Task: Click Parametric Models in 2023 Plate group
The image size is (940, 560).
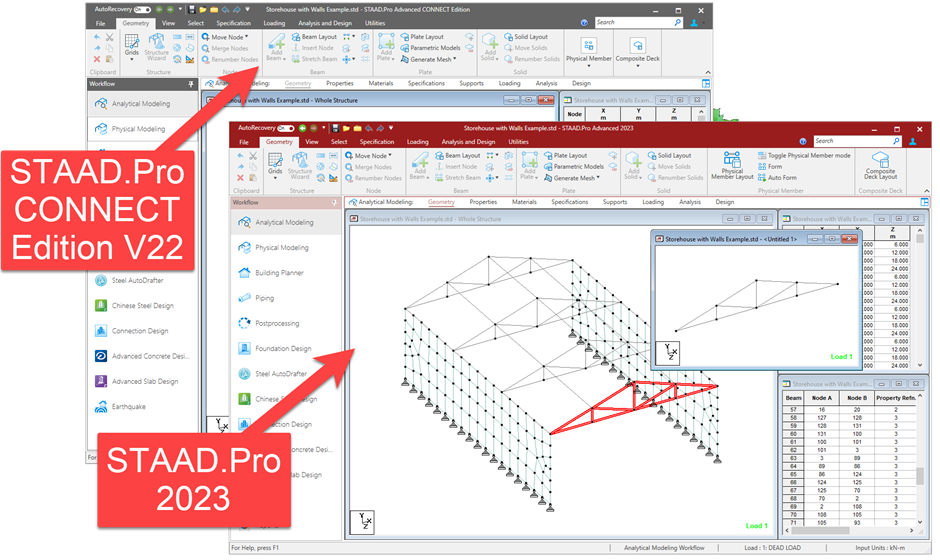Action: pyautogui.click(x=574, y=167)
